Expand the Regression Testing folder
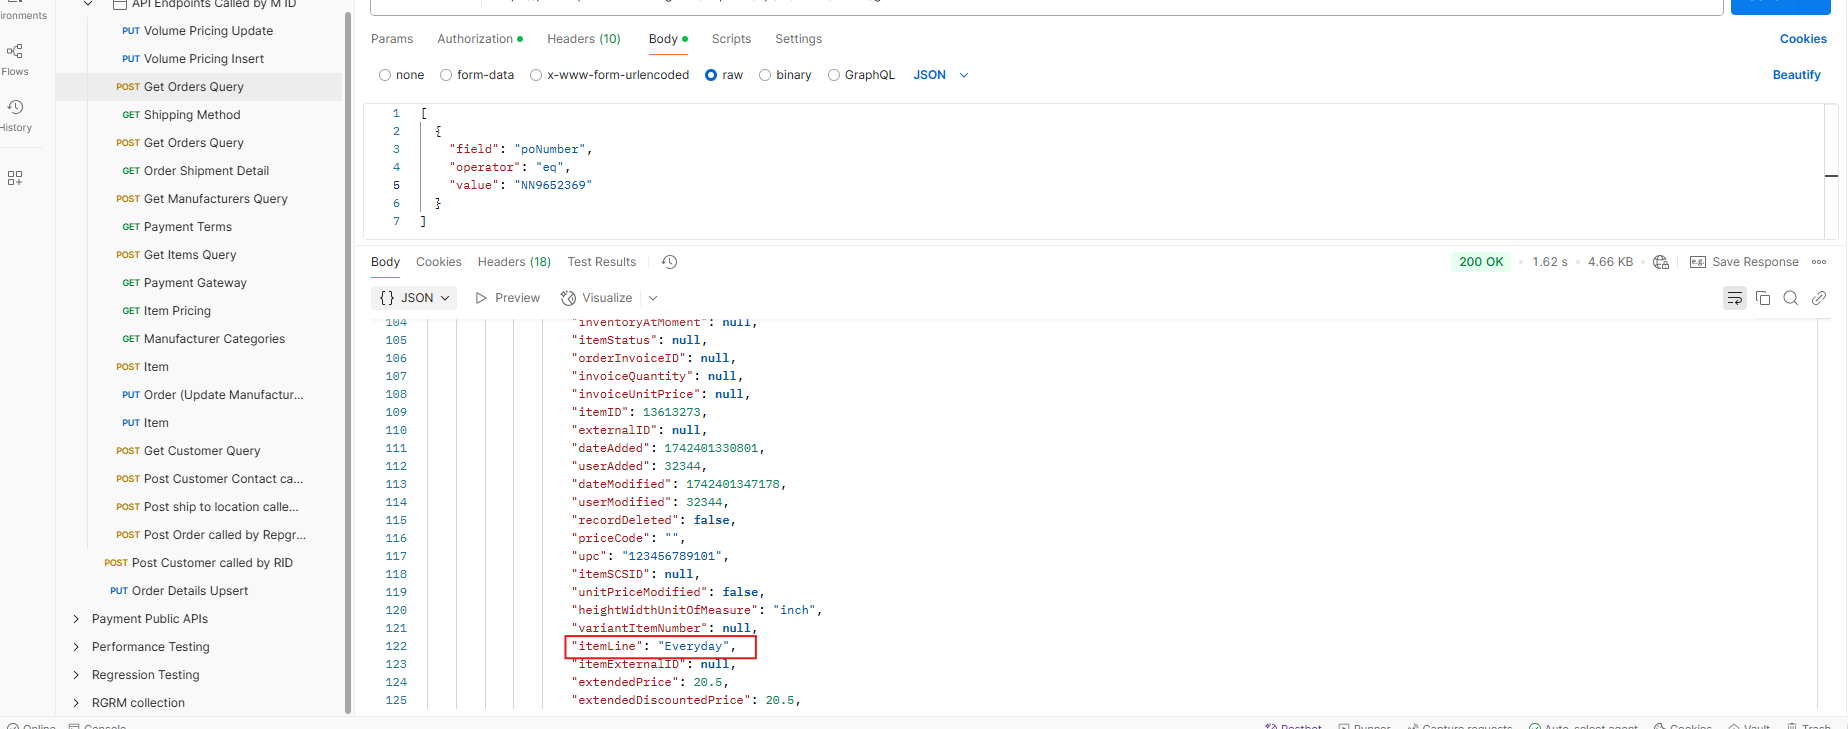Image resolution: width=1848 pixels, height=729 pixels. [76, 675]
